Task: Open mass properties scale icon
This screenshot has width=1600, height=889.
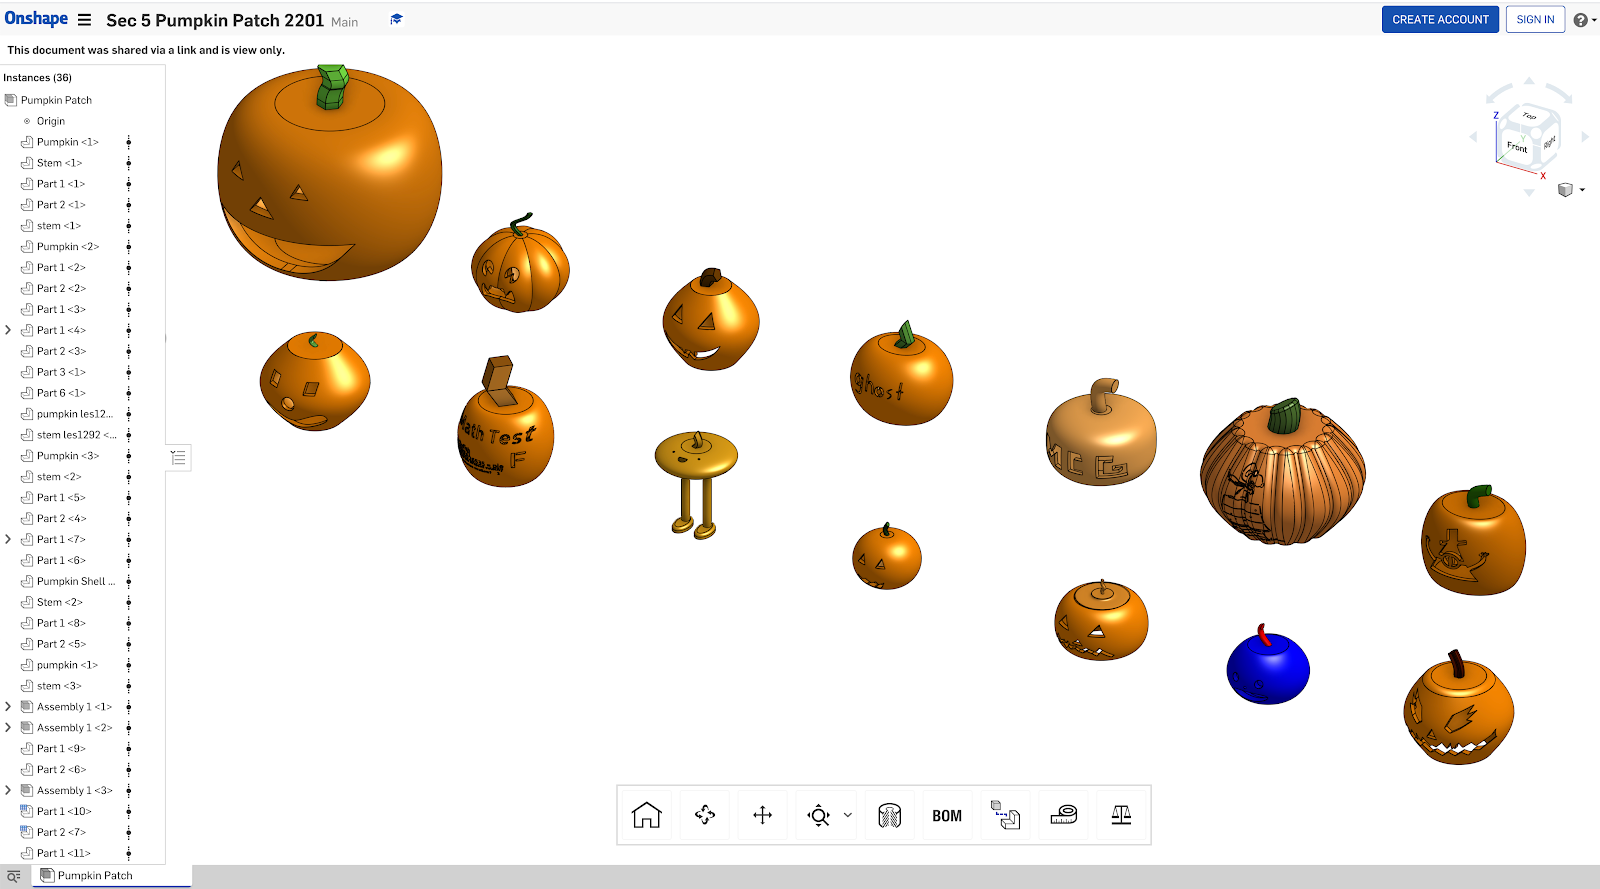Action: point(1121,816)
